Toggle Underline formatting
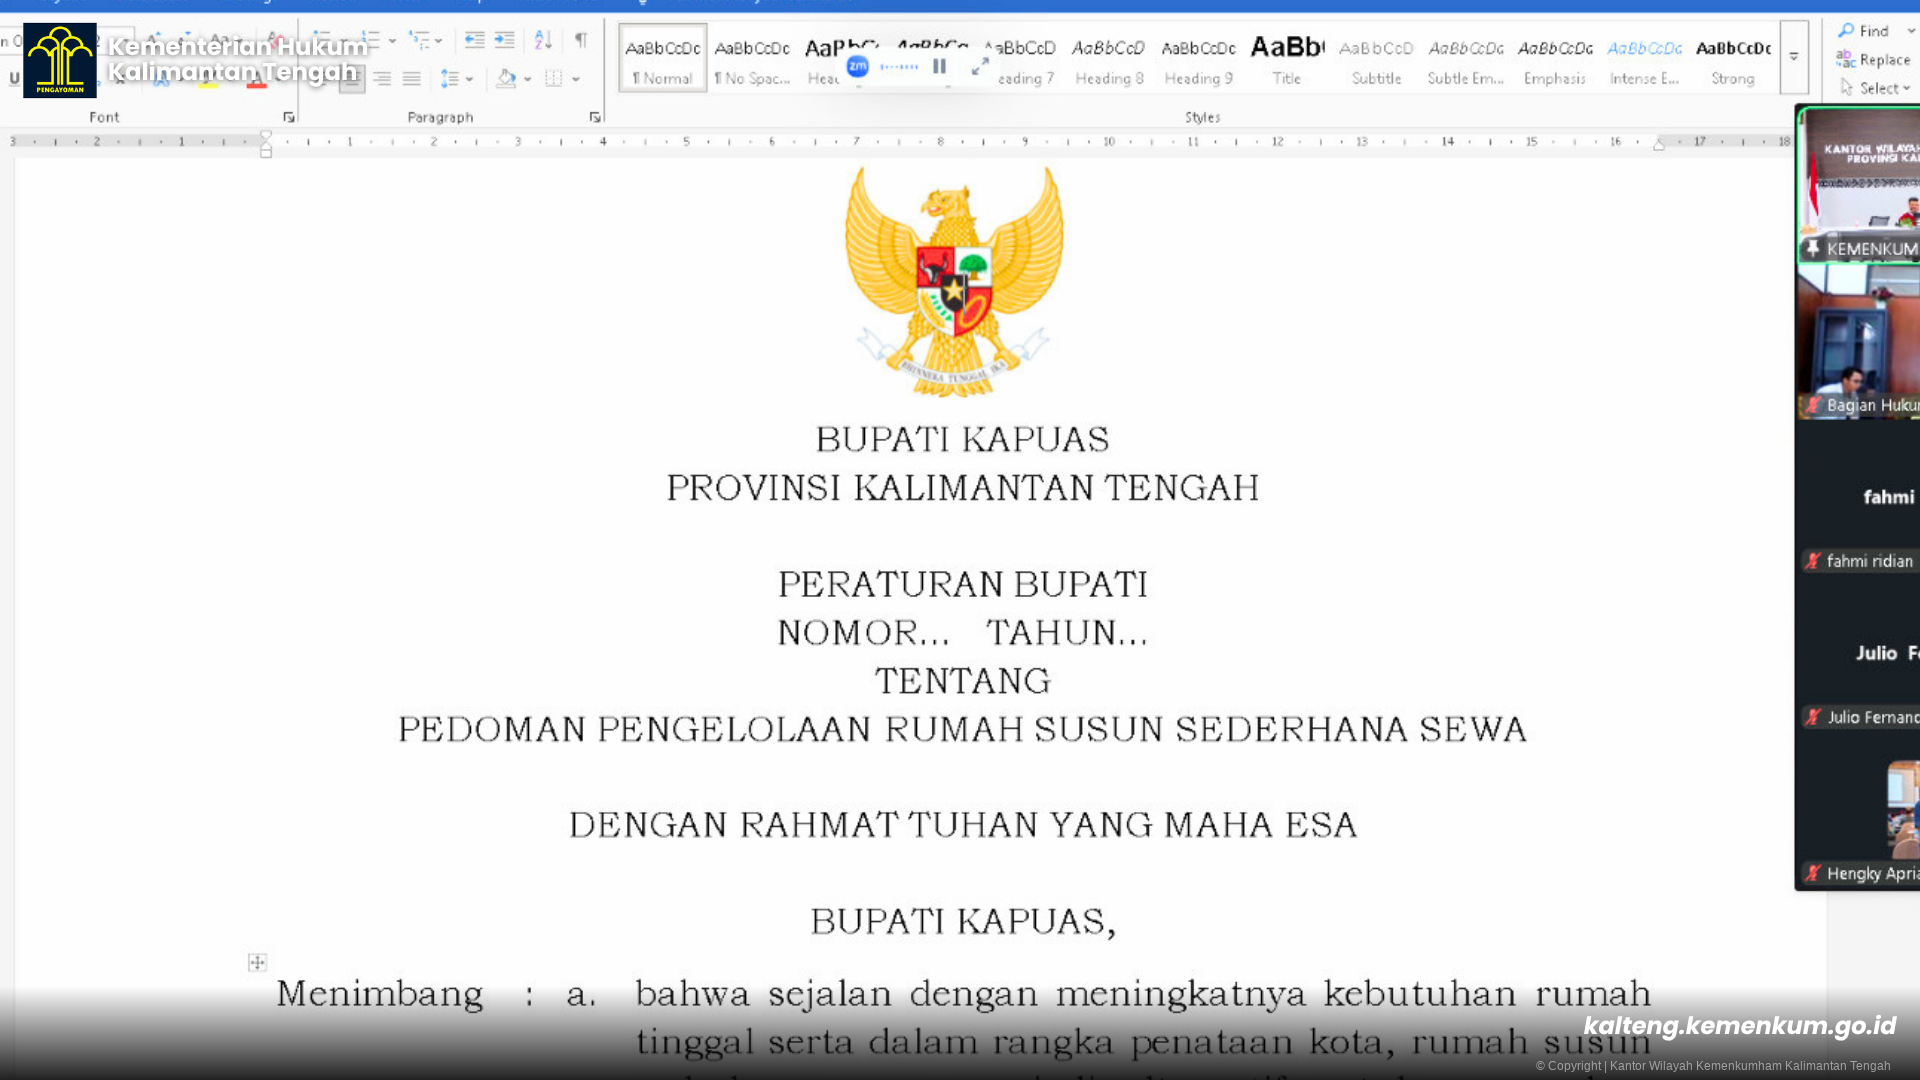The height and width of the screenshot is (1080, 1920). (14, 78)
